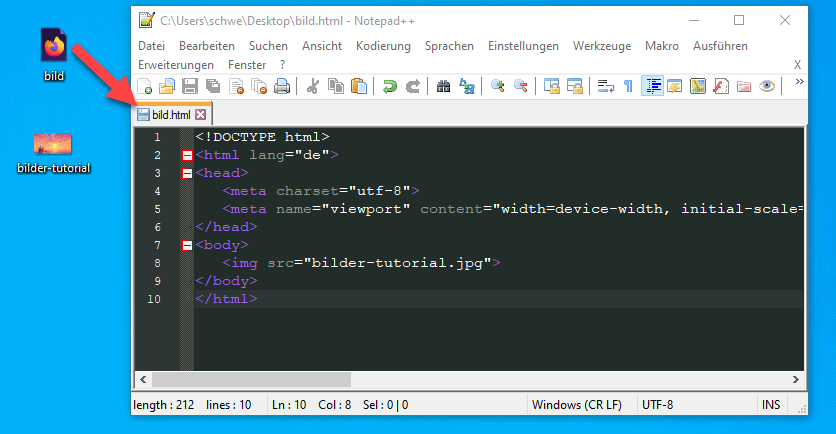836x434 pixels.
Task: Click length : 212 in status bar
Action: click(x=164, y=405)
